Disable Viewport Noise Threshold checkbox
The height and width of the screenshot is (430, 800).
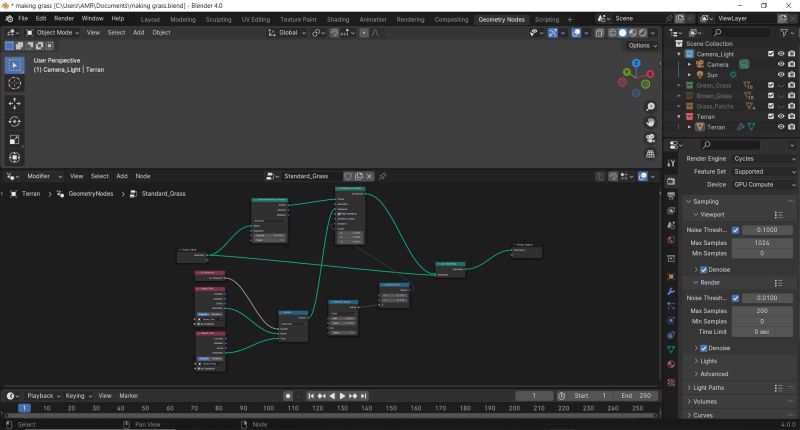click(735, 230)
